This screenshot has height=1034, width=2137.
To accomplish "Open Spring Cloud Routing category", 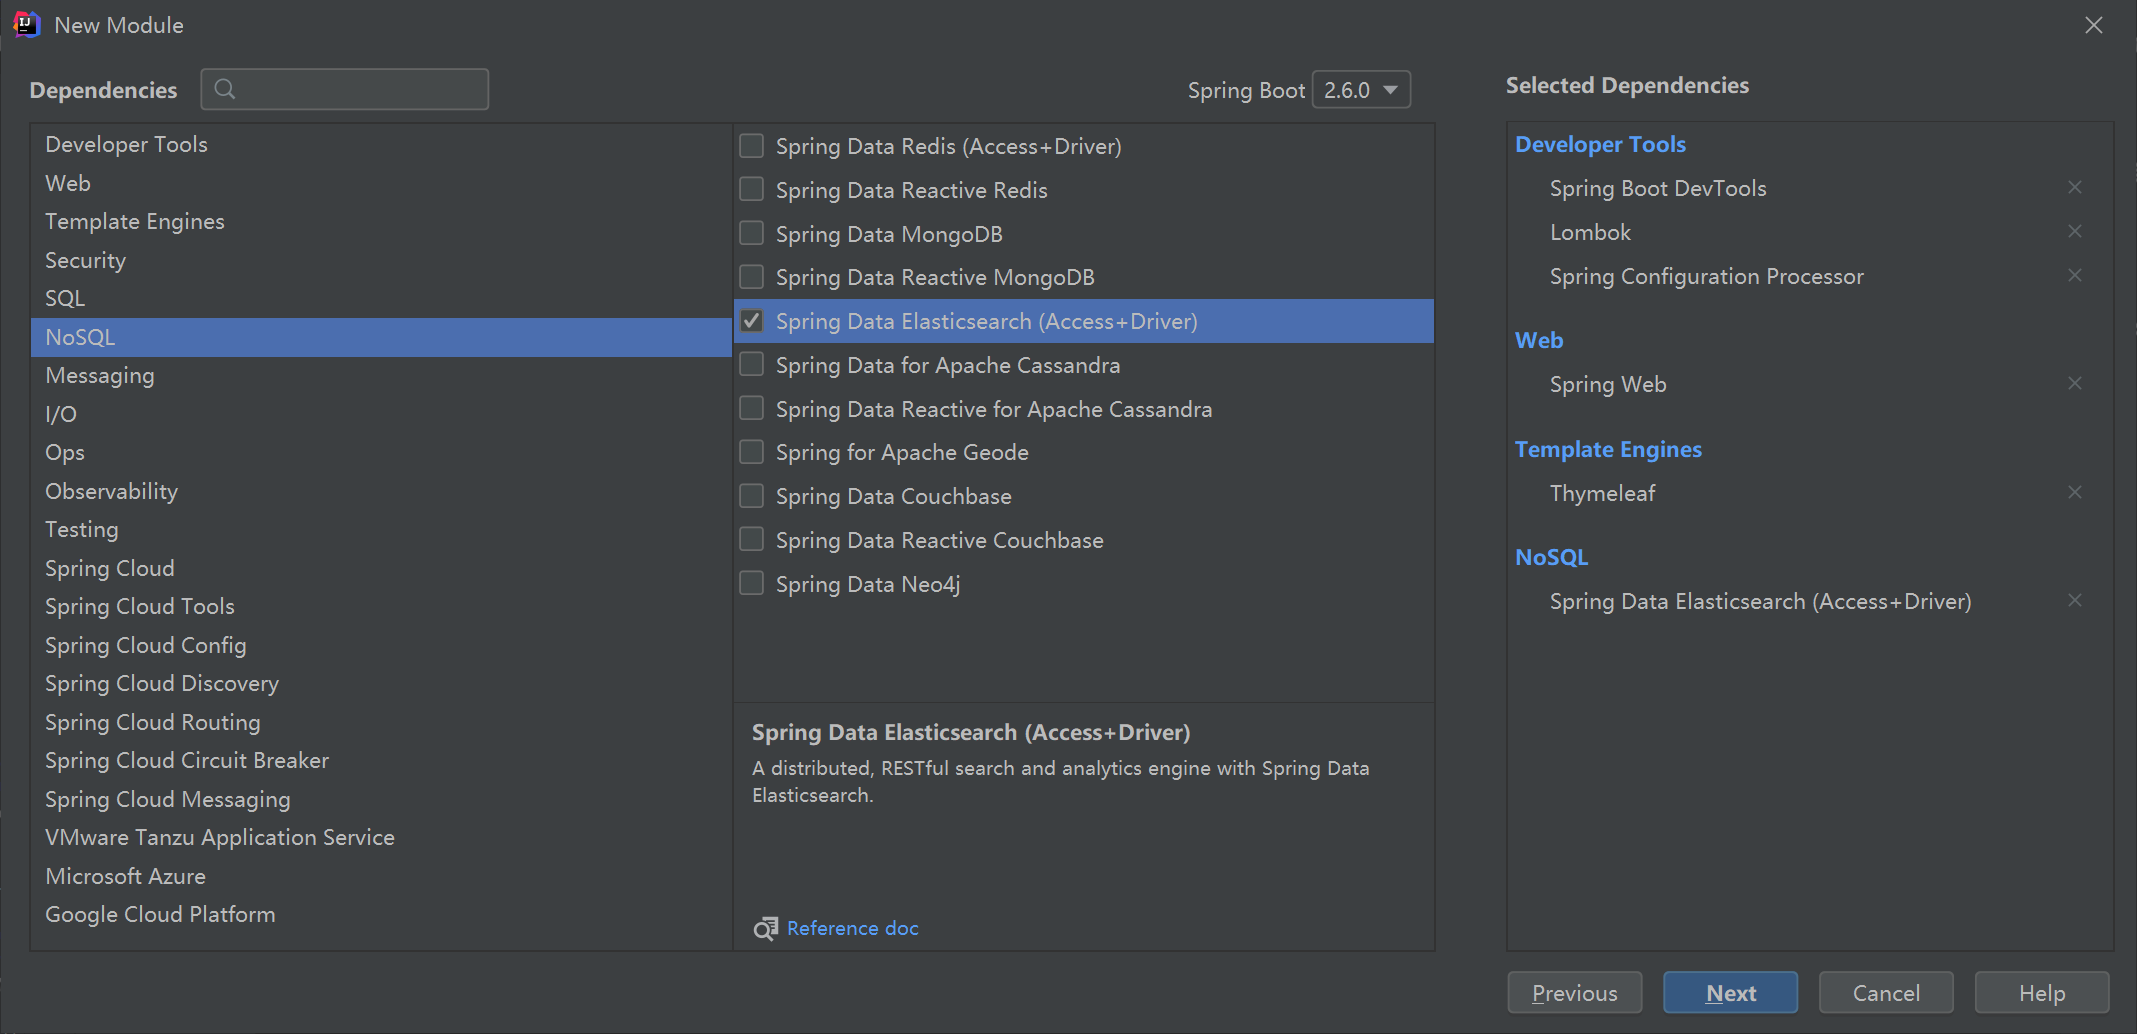I will pos(381,722).
